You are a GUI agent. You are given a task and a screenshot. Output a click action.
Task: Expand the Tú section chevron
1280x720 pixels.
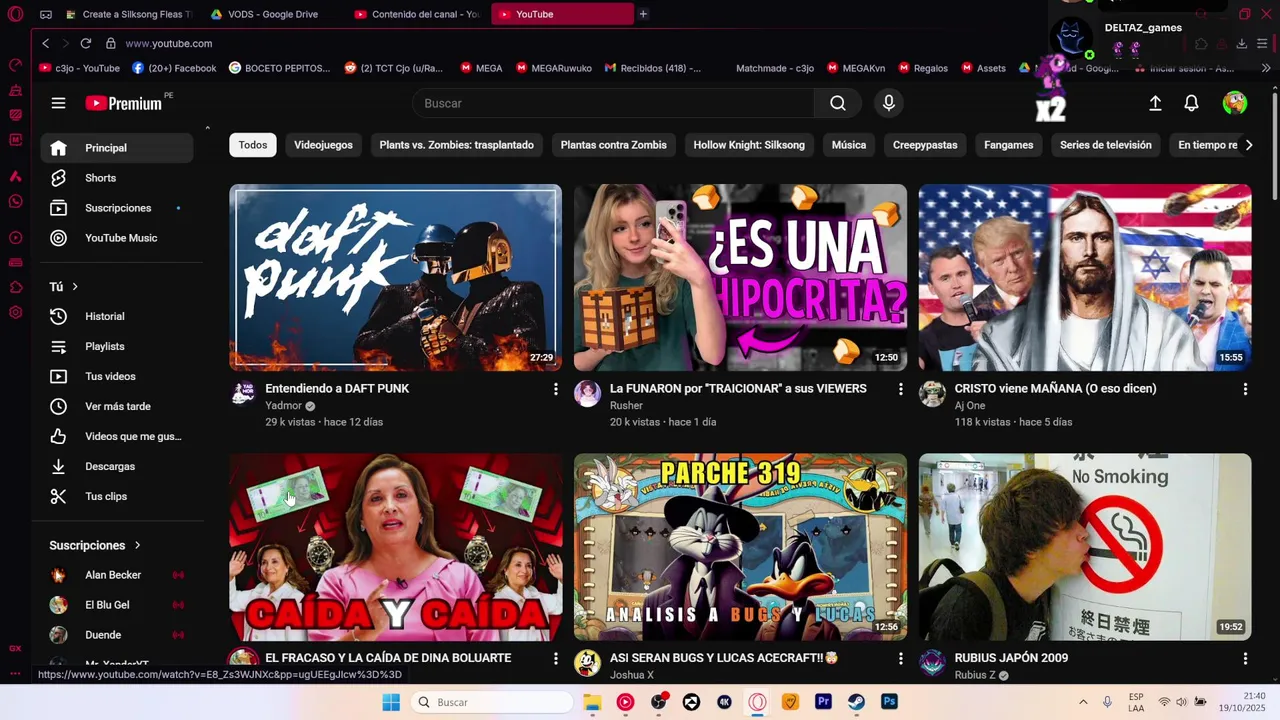[x=75, y=287]
